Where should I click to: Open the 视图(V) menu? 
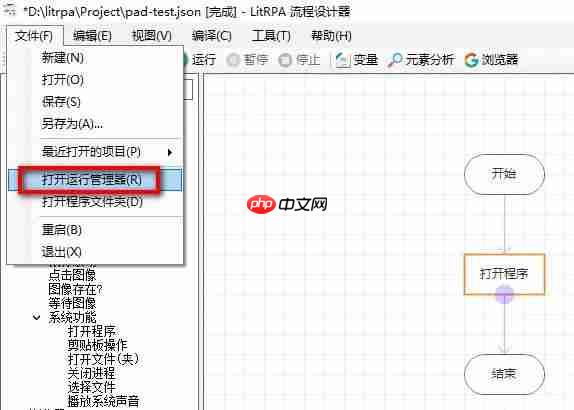(152, 36)
